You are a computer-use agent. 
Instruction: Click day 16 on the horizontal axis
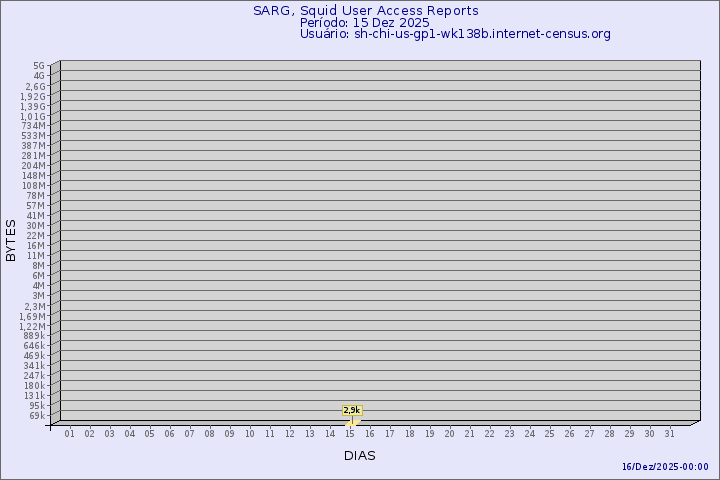pyautogui.click(x=370, y=434)
